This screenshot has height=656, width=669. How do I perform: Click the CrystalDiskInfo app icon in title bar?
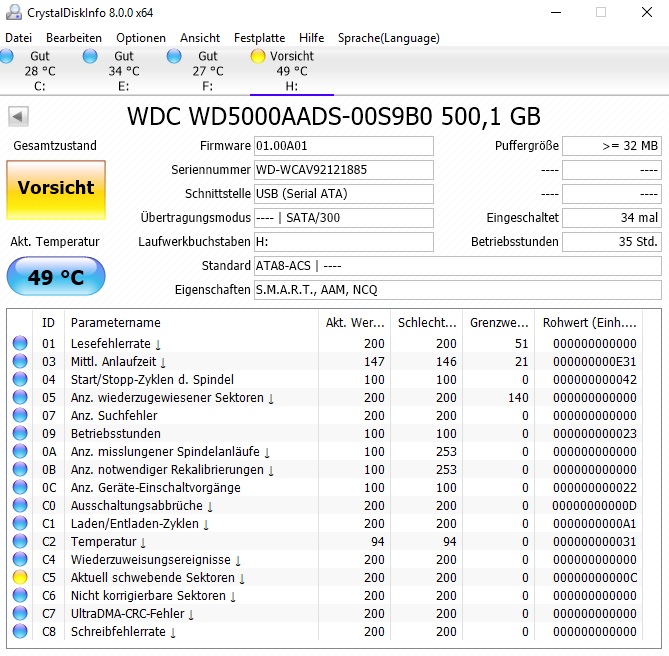click(x=14, y=12)
